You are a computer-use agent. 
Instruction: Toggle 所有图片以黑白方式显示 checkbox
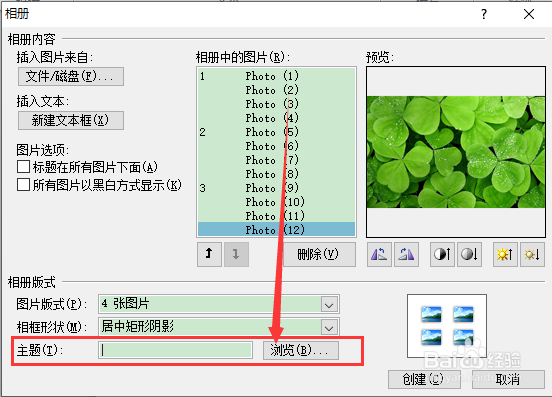23,184
